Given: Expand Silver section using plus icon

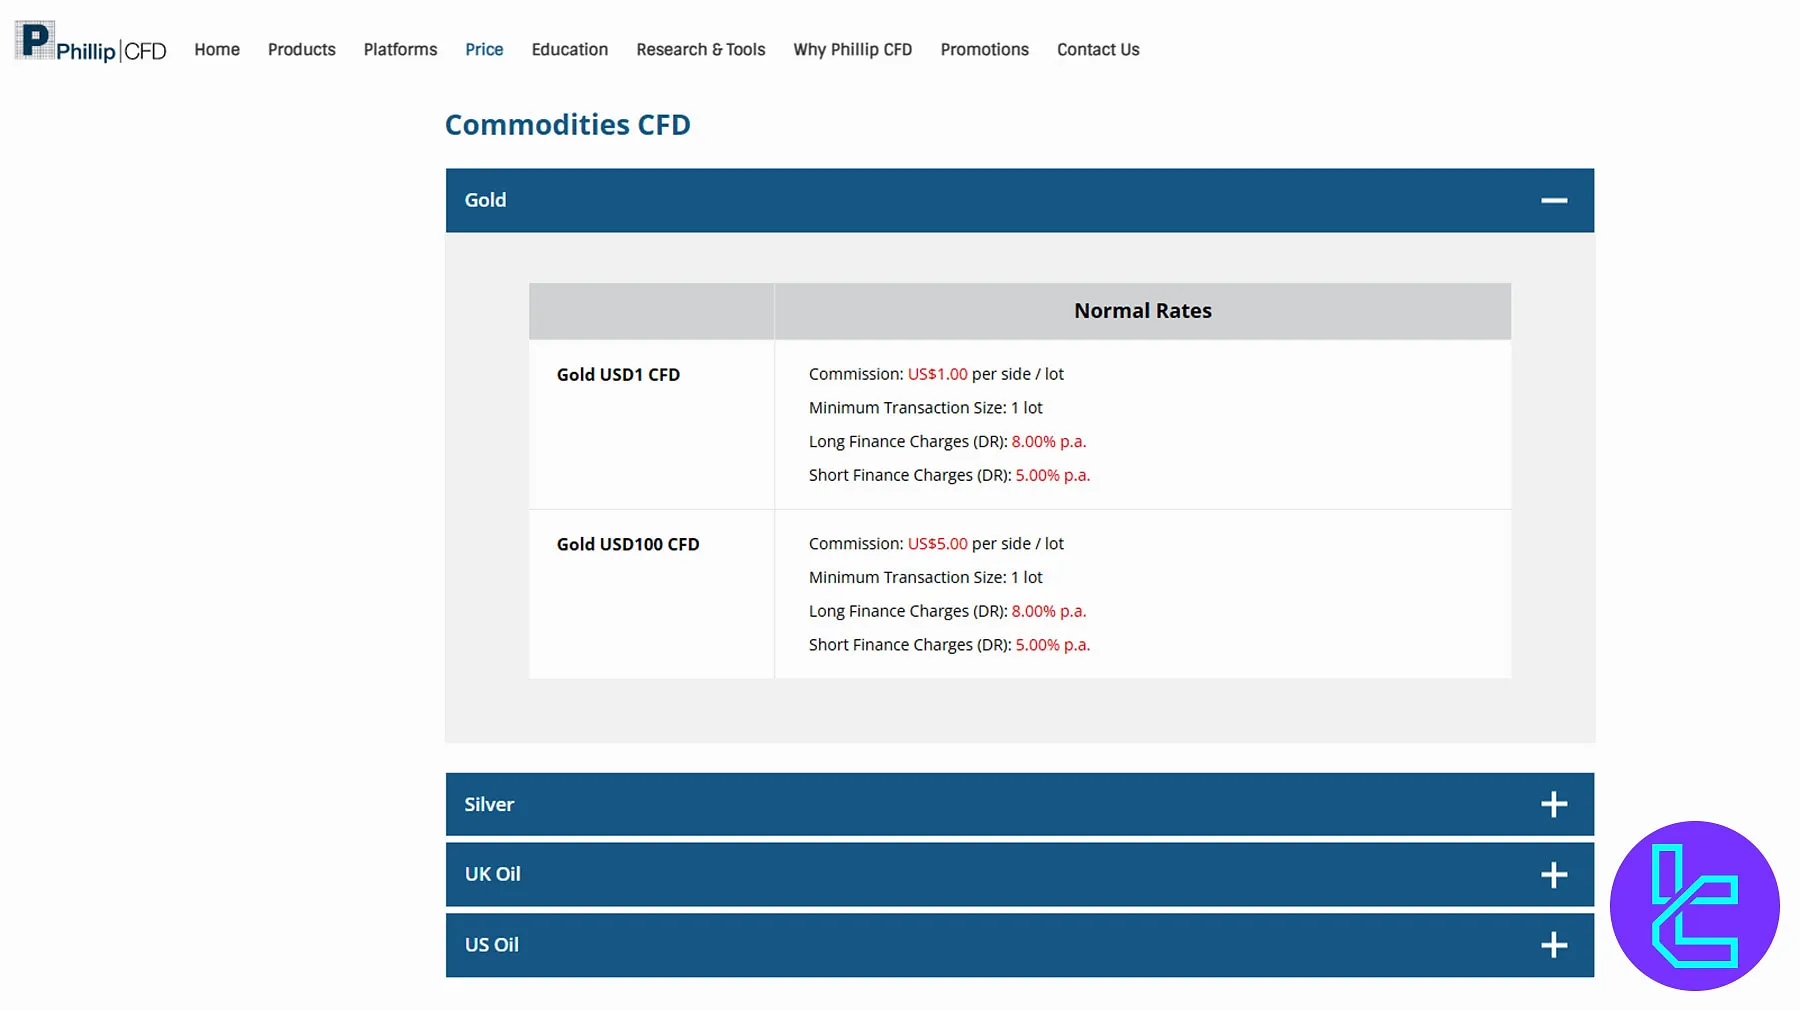Looking at the screenshot, I should (x=1554, y=805).
